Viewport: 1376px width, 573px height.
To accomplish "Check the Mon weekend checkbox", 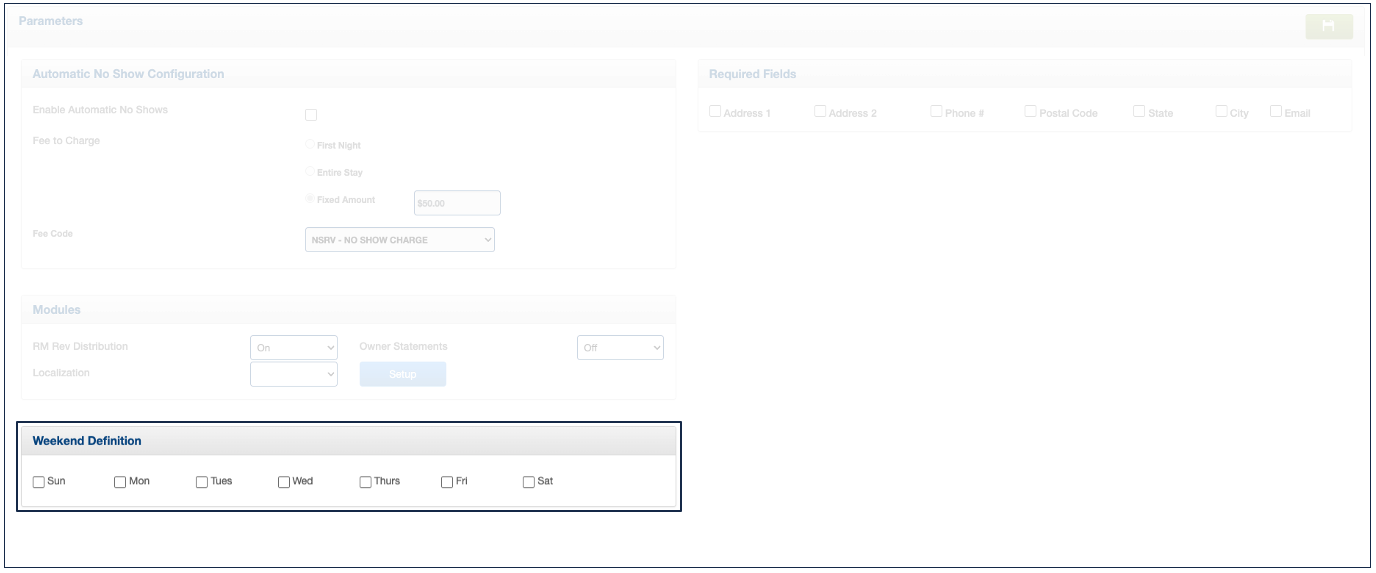I will (120, 482).
